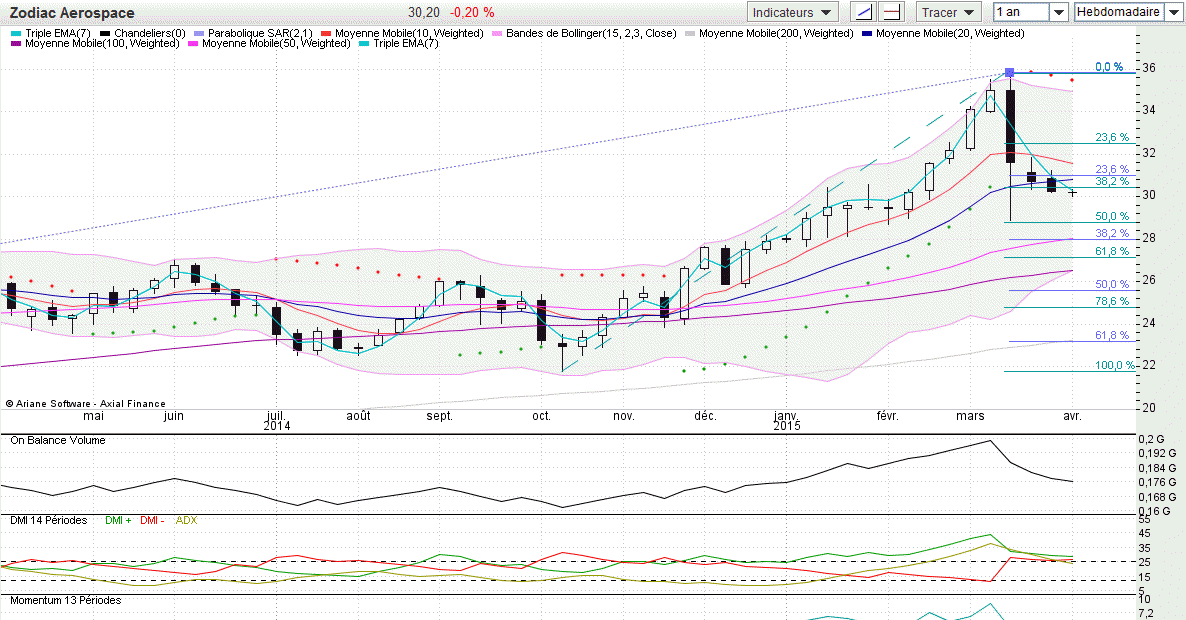Grab the blue square Fibonacci anchor handle
The height and width of the screenshot is (620, 1186).
1009,73
